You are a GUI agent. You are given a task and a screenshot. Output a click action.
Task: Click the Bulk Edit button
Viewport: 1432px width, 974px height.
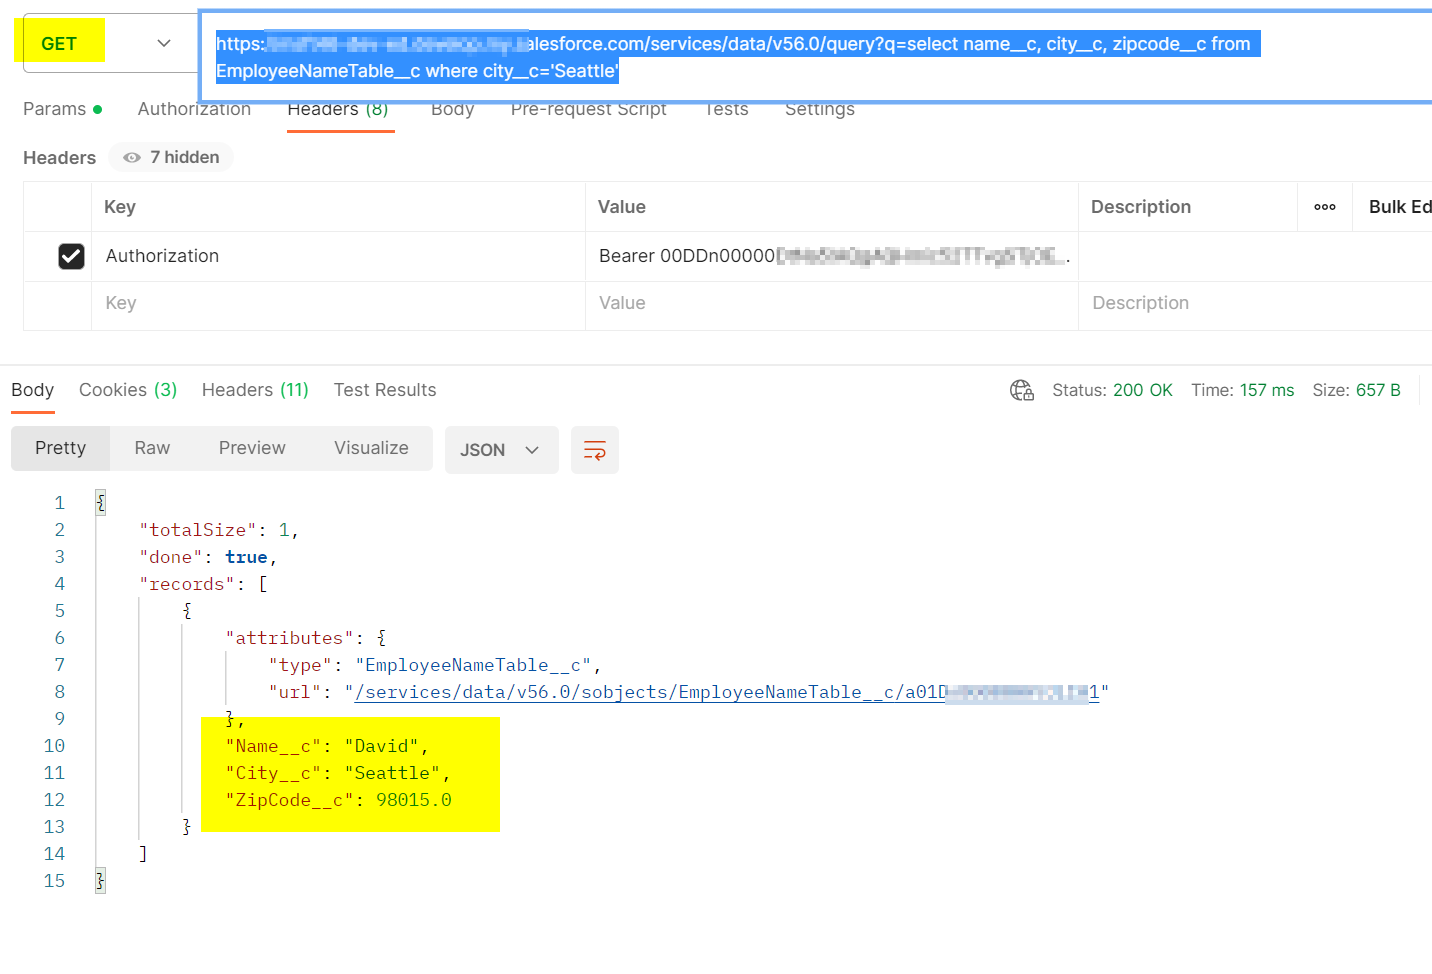pyautogui.click(x=1400, y=207)
